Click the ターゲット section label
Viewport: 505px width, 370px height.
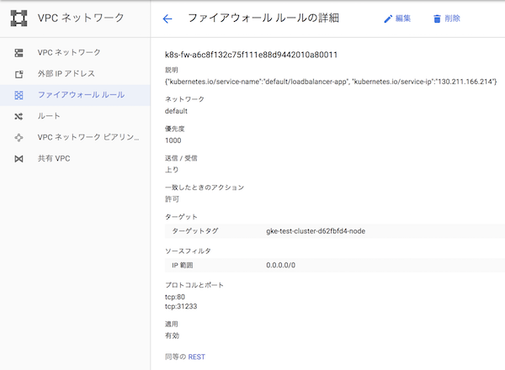coord(181,217)
